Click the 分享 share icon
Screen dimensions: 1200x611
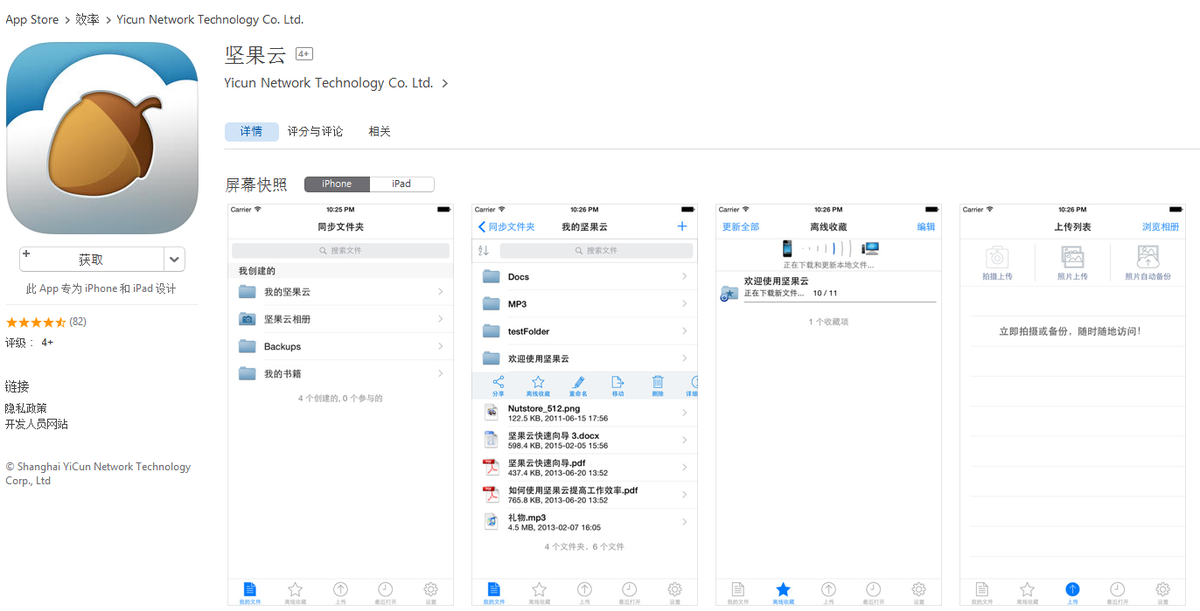498,382
